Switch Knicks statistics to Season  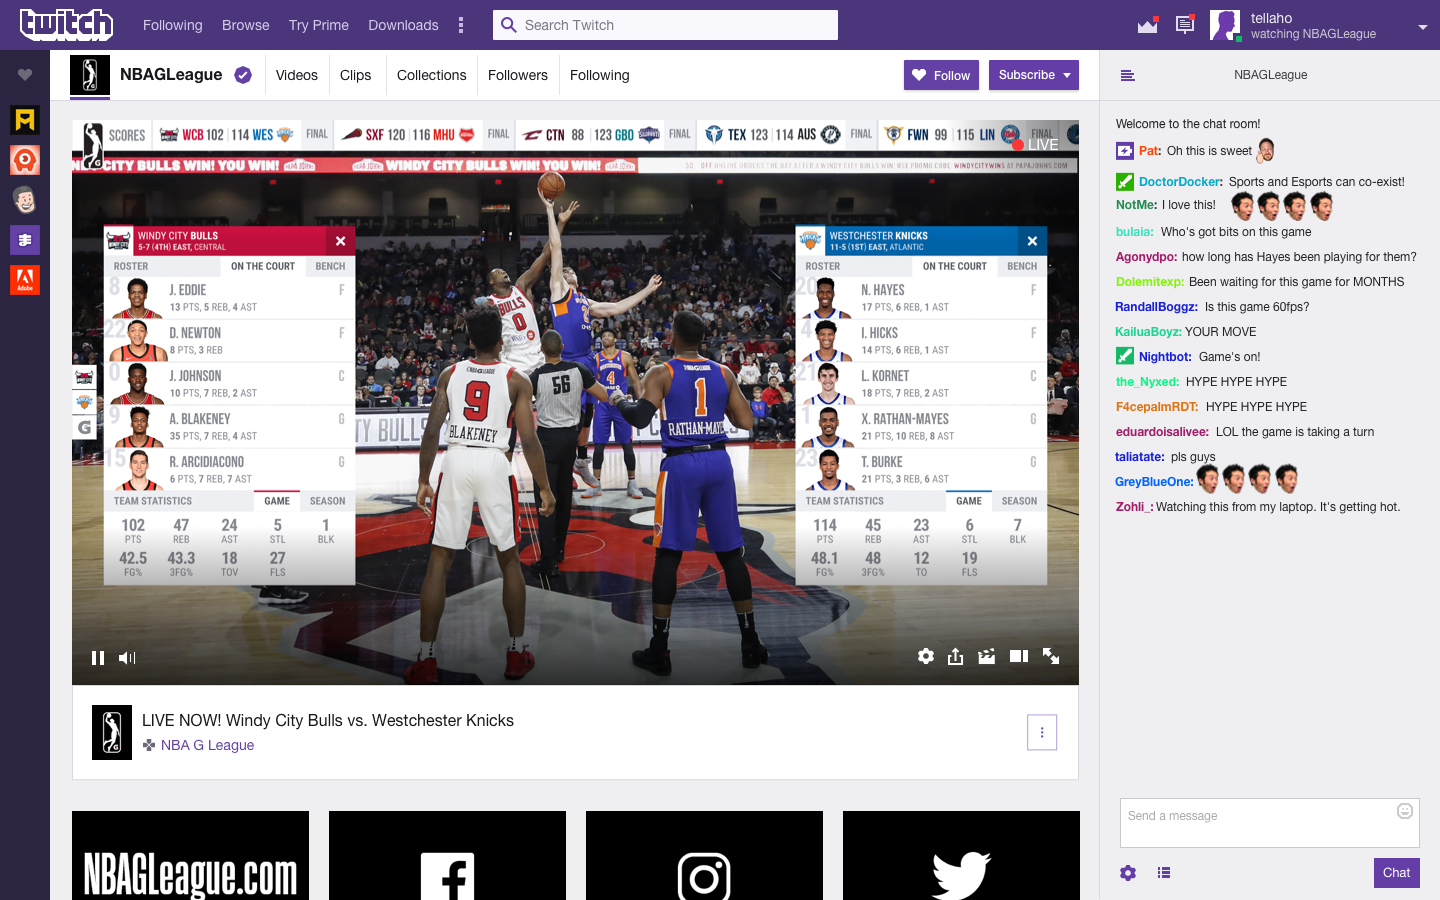point(1019,501)
